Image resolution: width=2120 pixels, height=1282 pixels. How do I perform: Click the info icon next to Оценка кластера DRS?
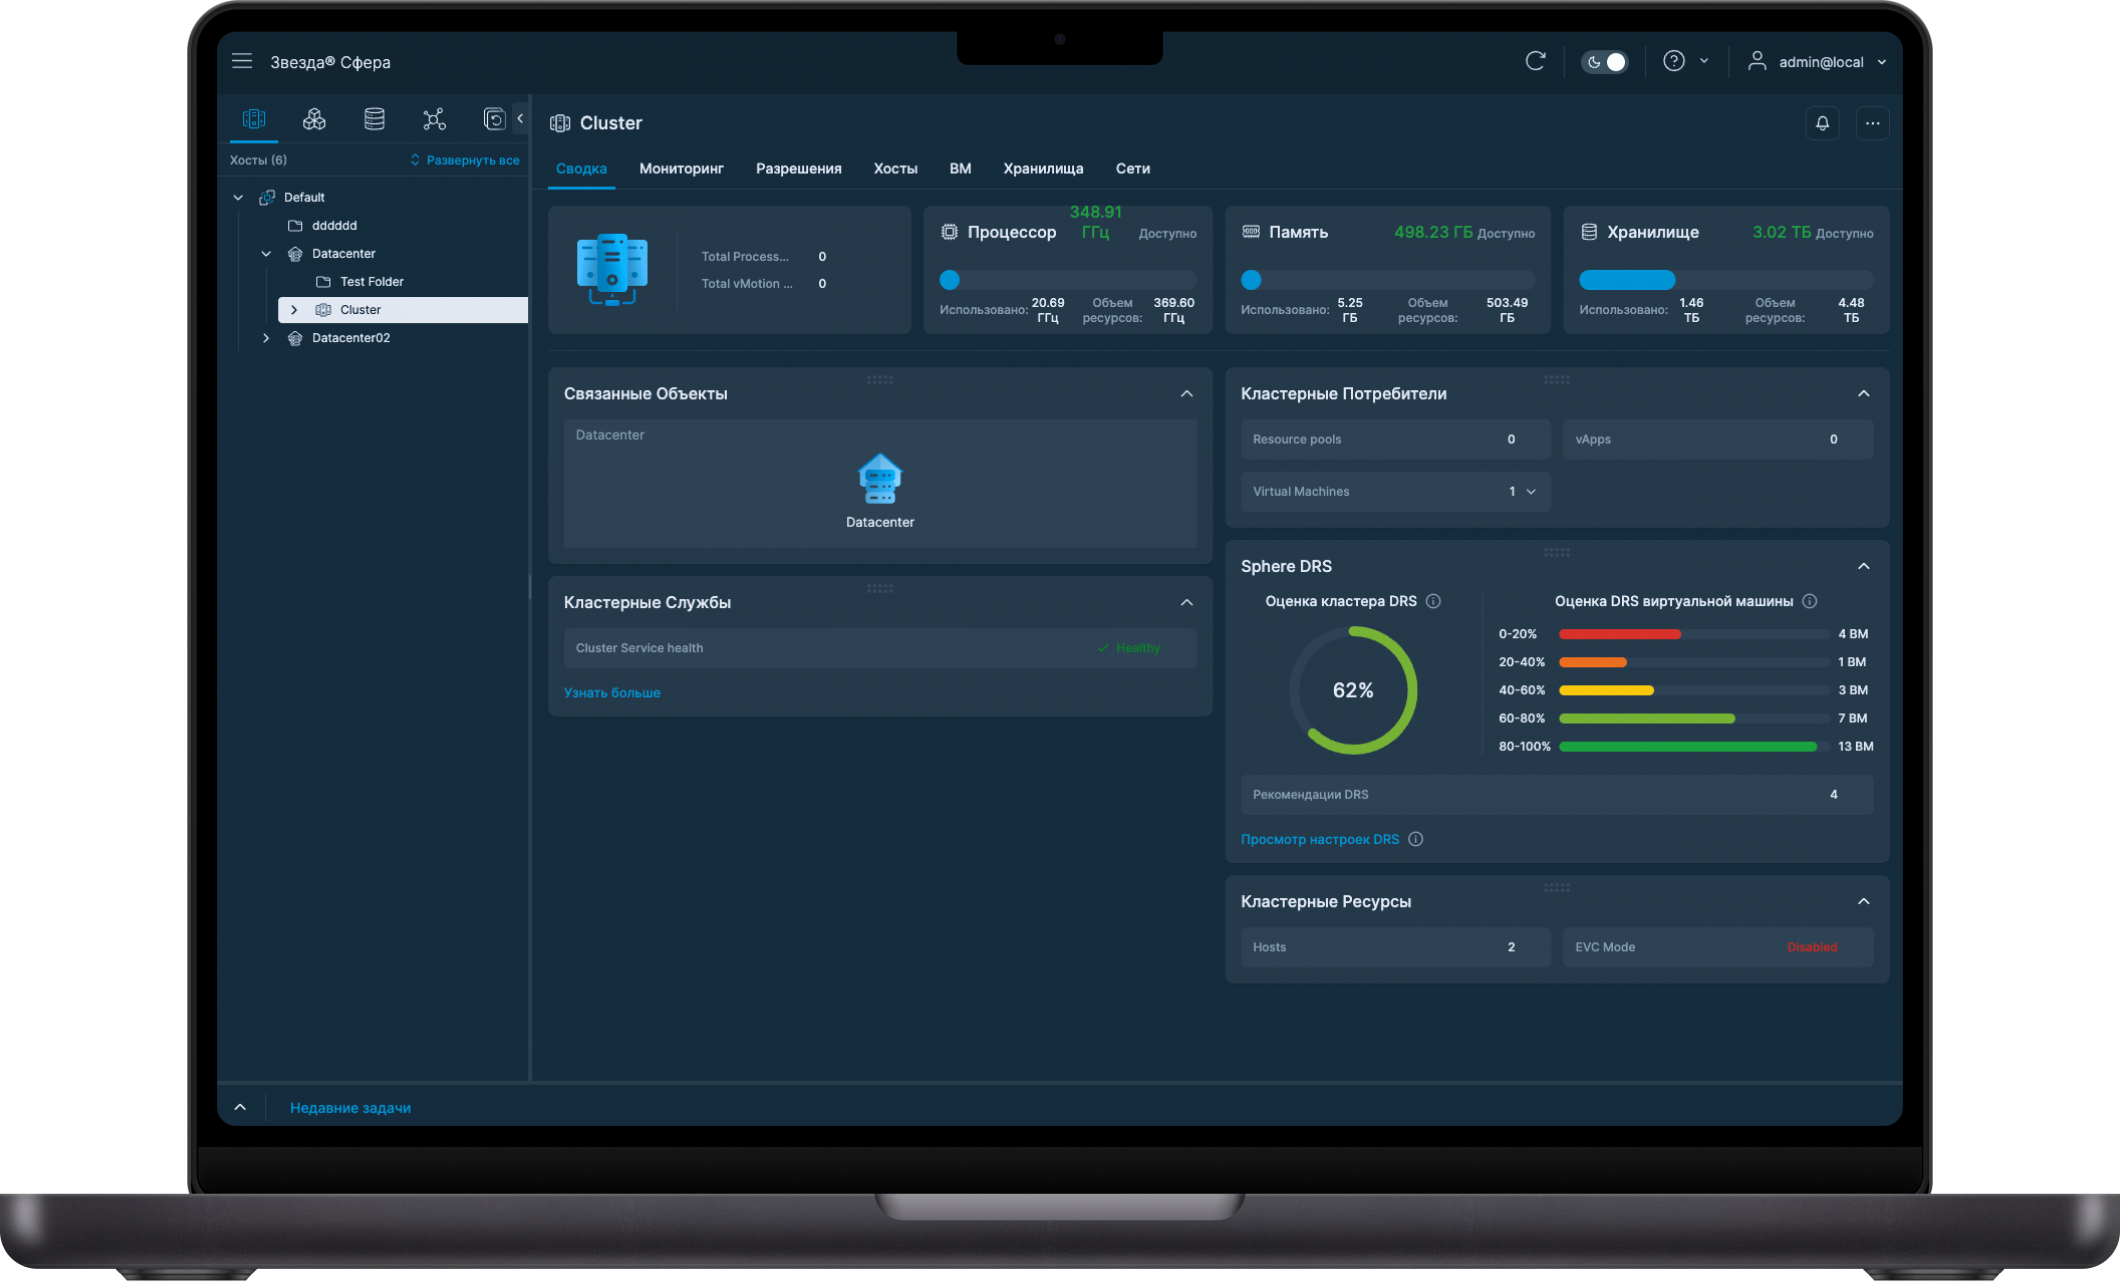(x=1433, y=601)
